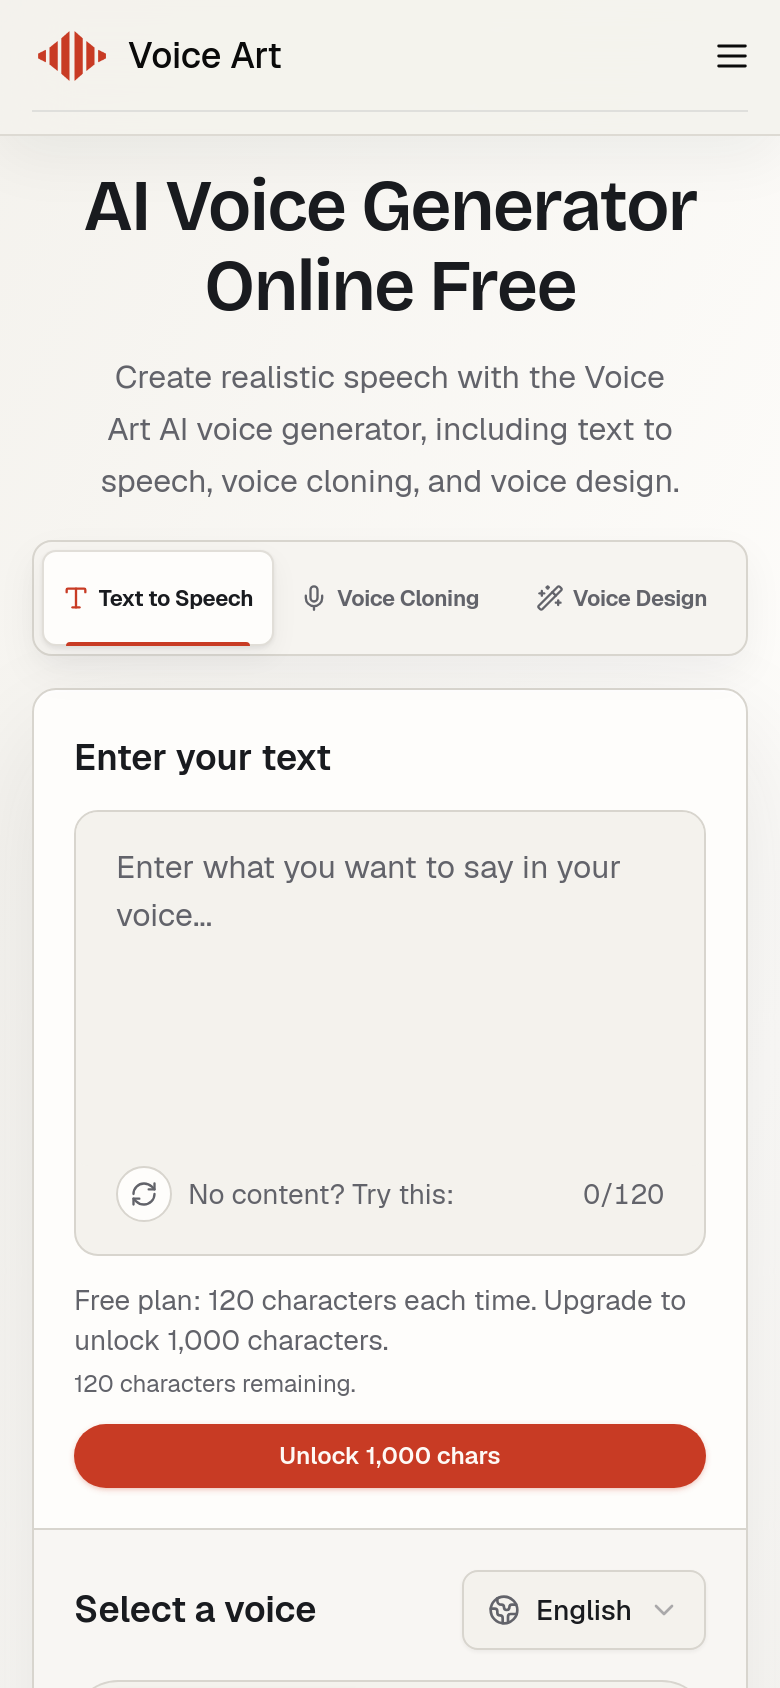
Task: Click the refresh sample text icon
Action: [144, 1194]
